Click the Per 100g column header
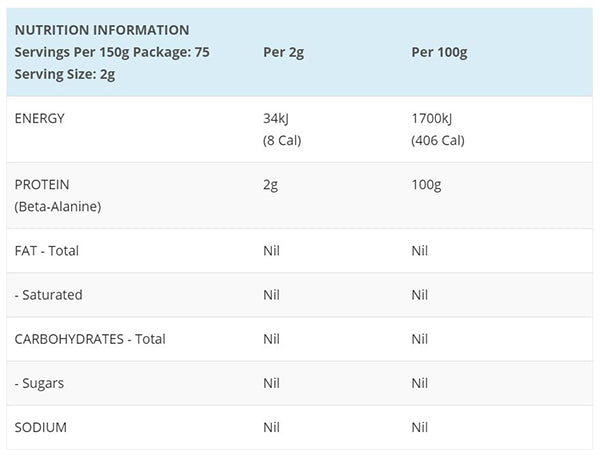 (439, 52)
